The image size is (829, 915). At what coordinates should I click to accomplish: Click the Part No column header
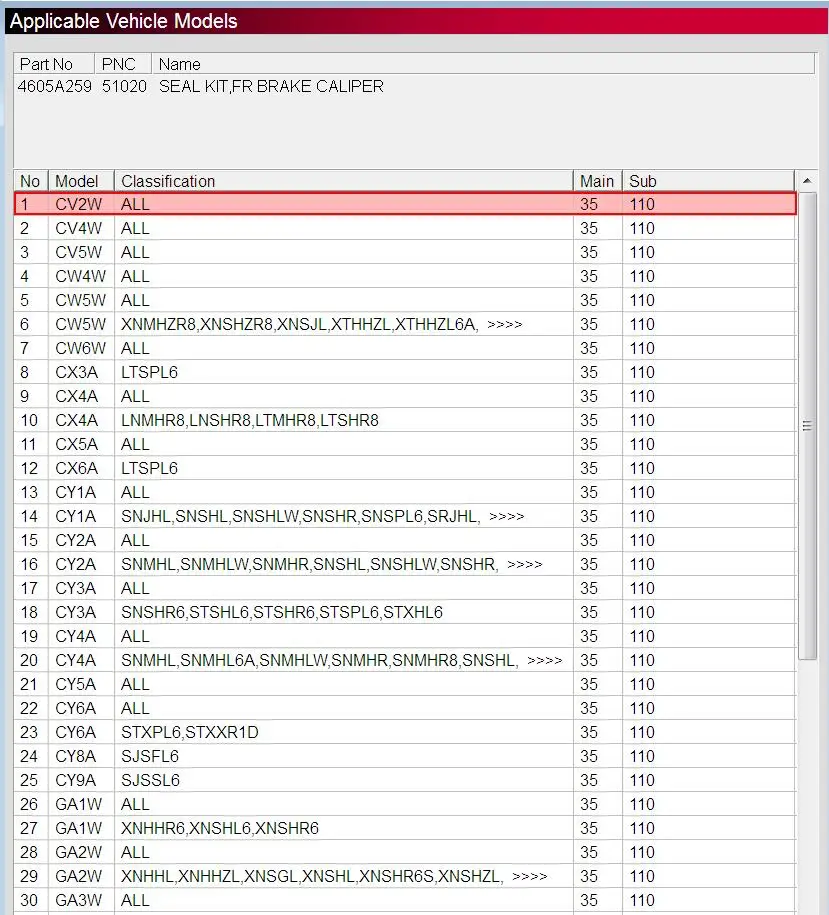(x=54, y=64)
